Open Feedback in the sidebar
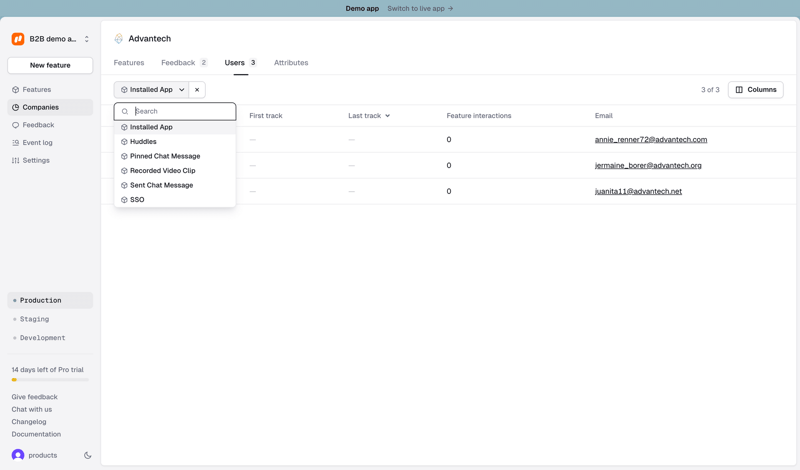Viewport: 800px width, 470px height. point(50,125)
